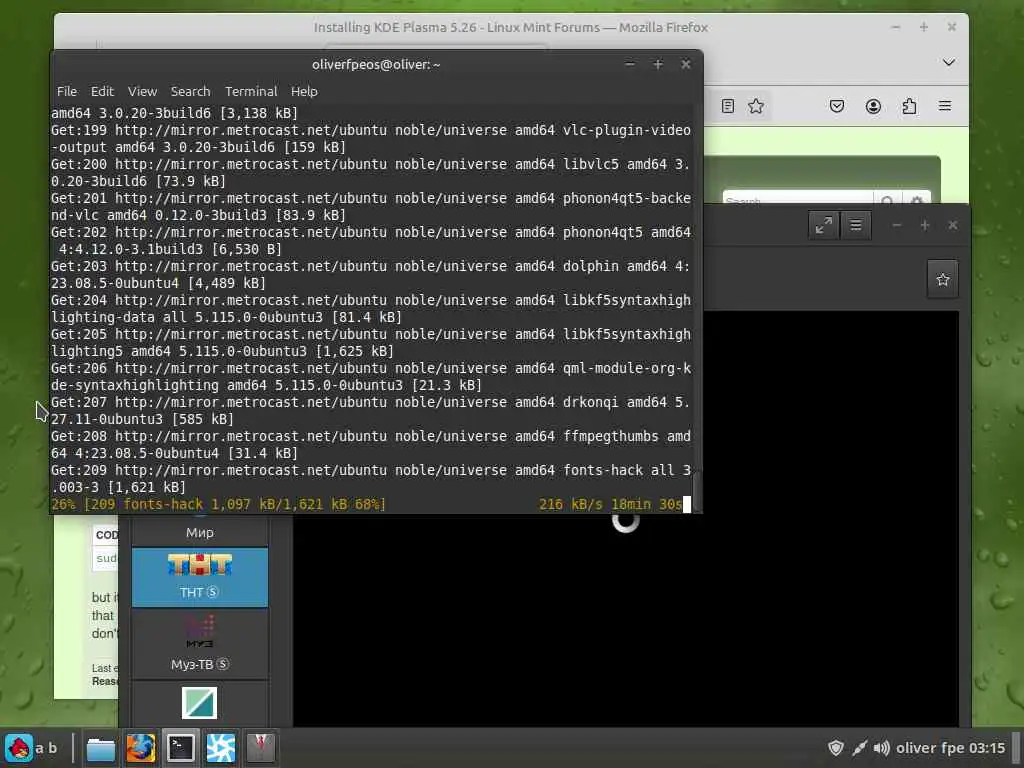Viewport: 1024px width, 768px height.
Task: Open the Terminal menu
Action: (x=251, y=91)
